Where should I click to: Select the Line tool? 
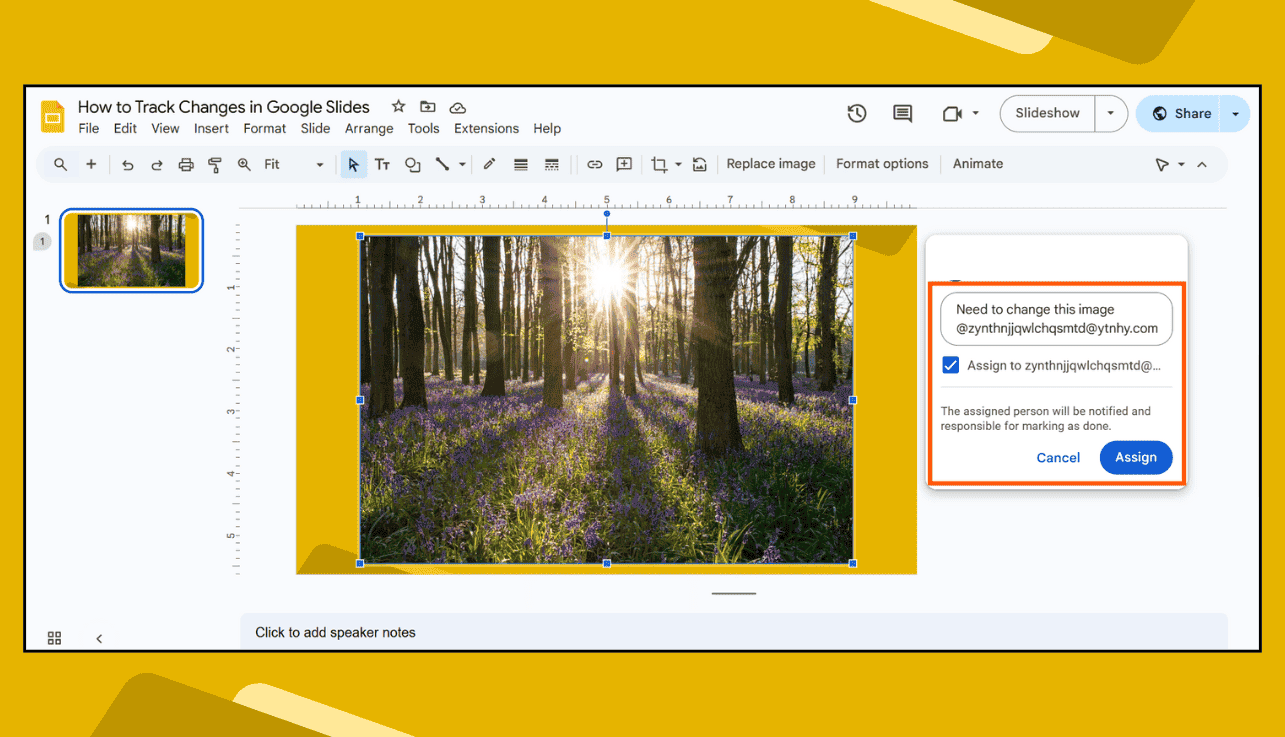coord(442,164)
